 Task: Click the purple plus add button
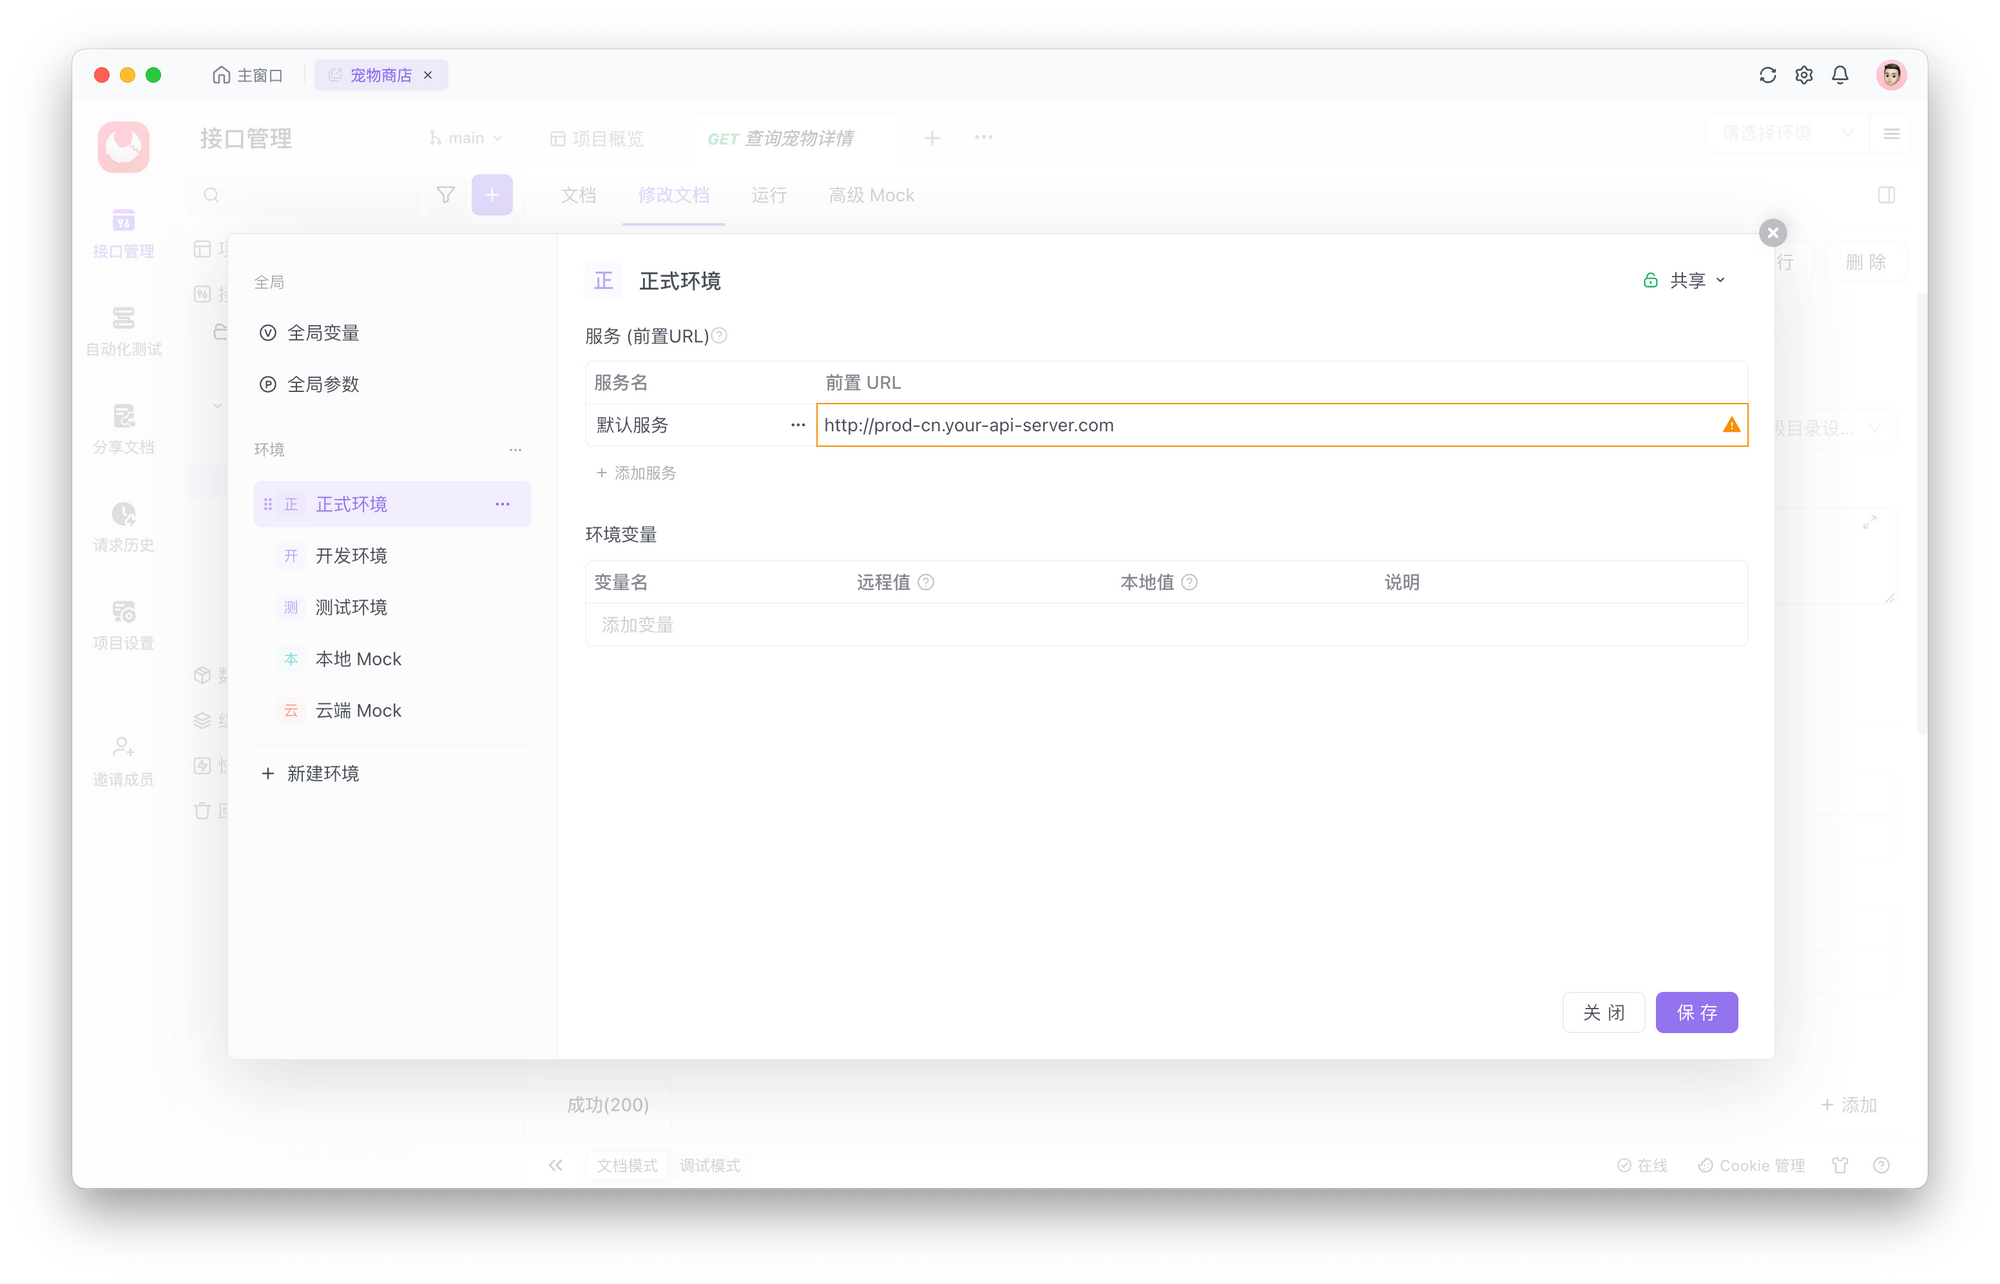[x=492, y=195]
